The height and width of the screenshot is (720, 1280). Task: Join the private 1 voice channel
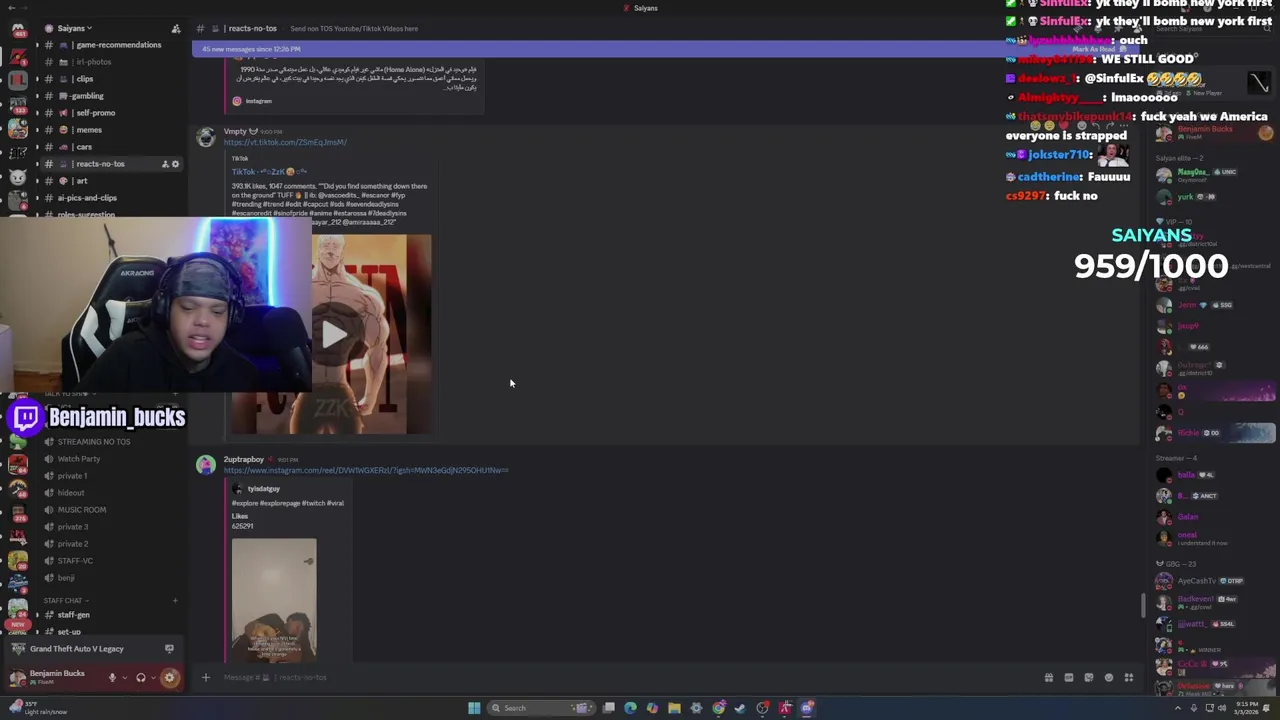coord(72,476)
